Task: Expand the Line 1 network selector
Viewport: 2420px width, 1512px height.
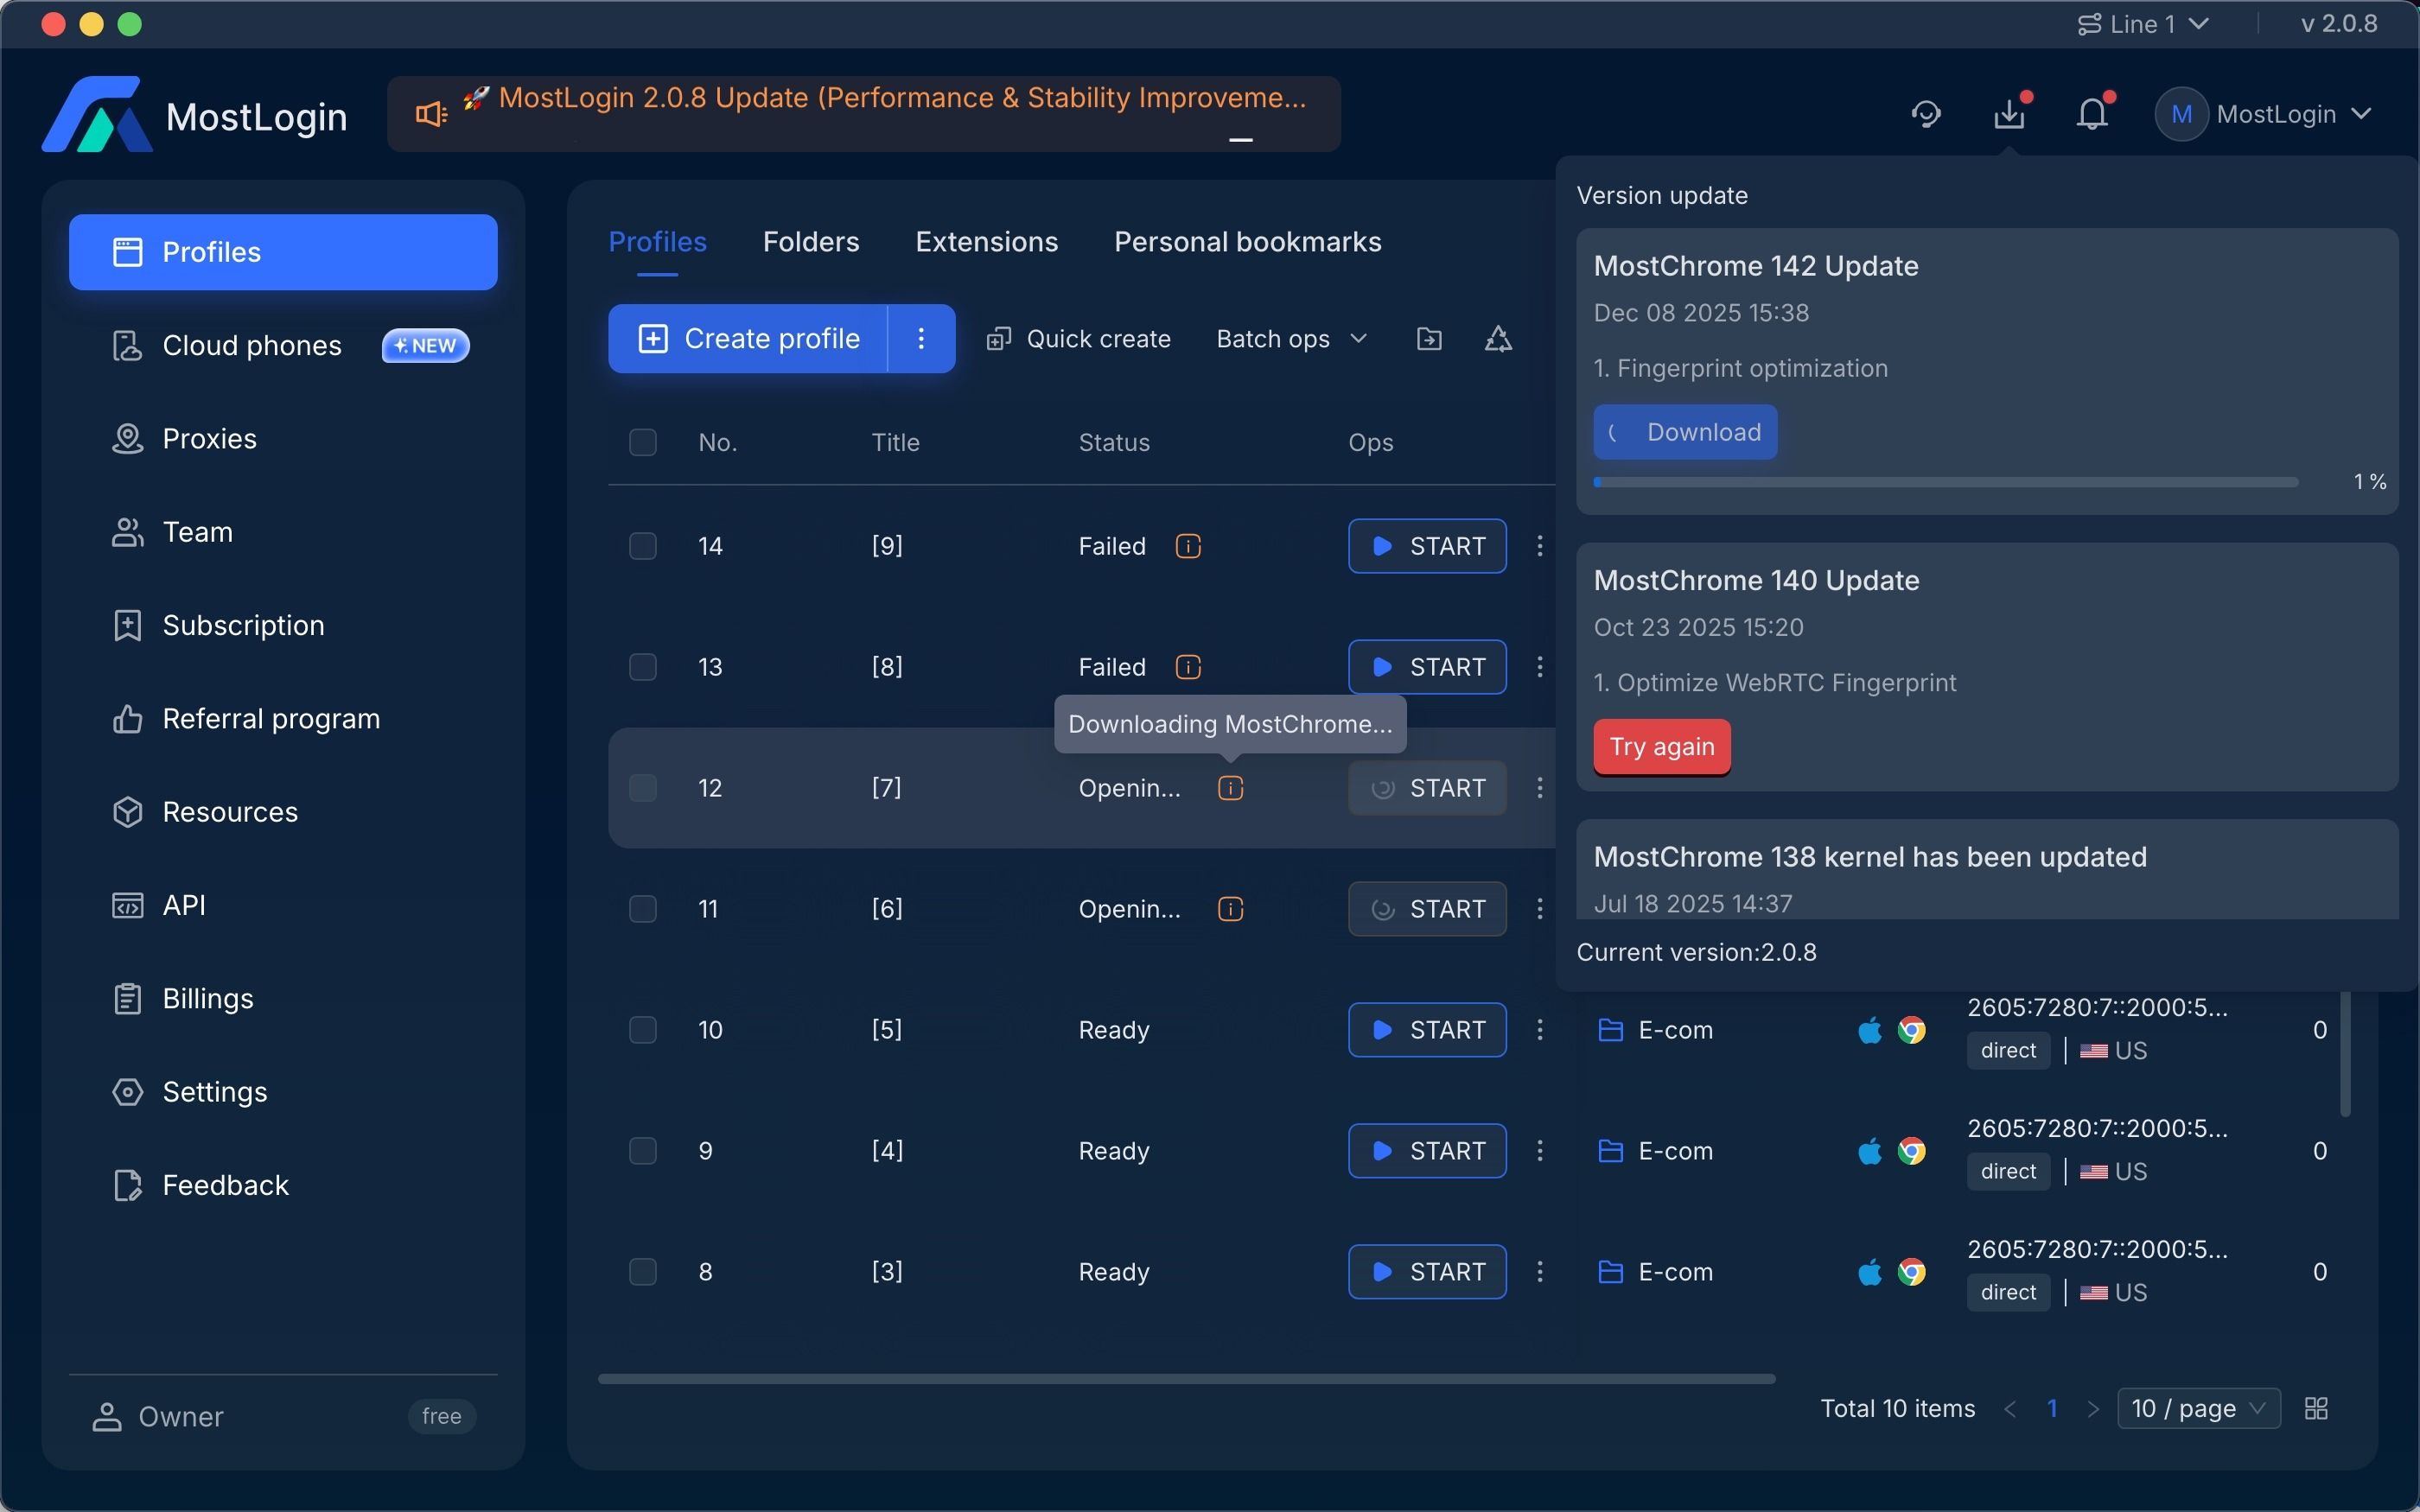Action: click(x=2143, y=24)
